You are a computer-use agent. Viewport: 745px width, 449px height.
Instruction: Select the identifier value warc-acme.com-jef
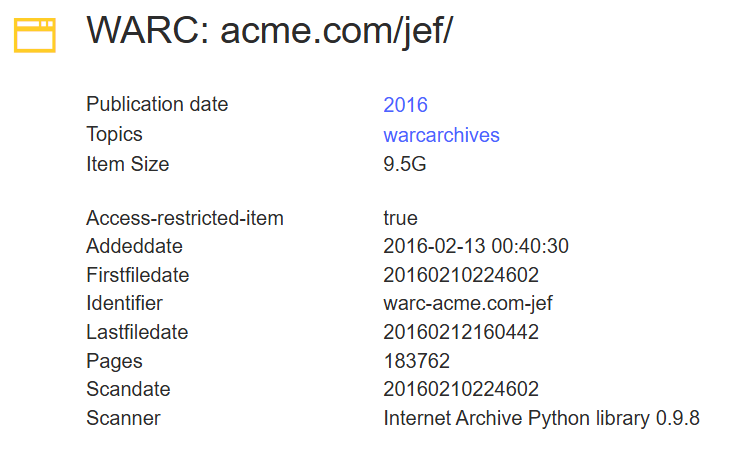[x=468, y=303]
